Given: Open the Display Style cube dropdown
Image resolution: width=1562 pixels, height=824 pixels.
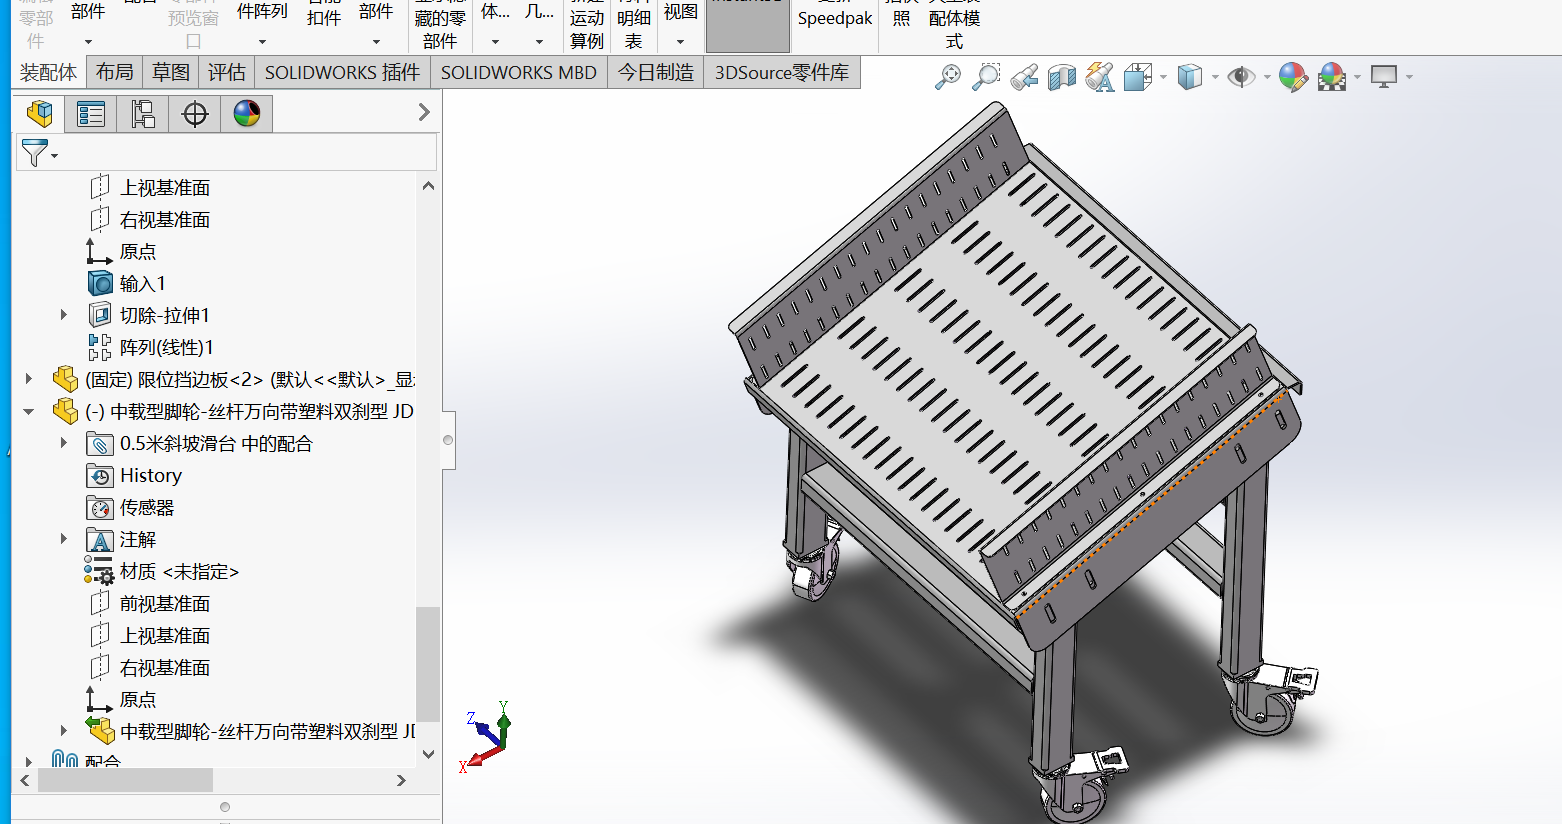Looking at the screenshot, I should (x=1215, y=77).
